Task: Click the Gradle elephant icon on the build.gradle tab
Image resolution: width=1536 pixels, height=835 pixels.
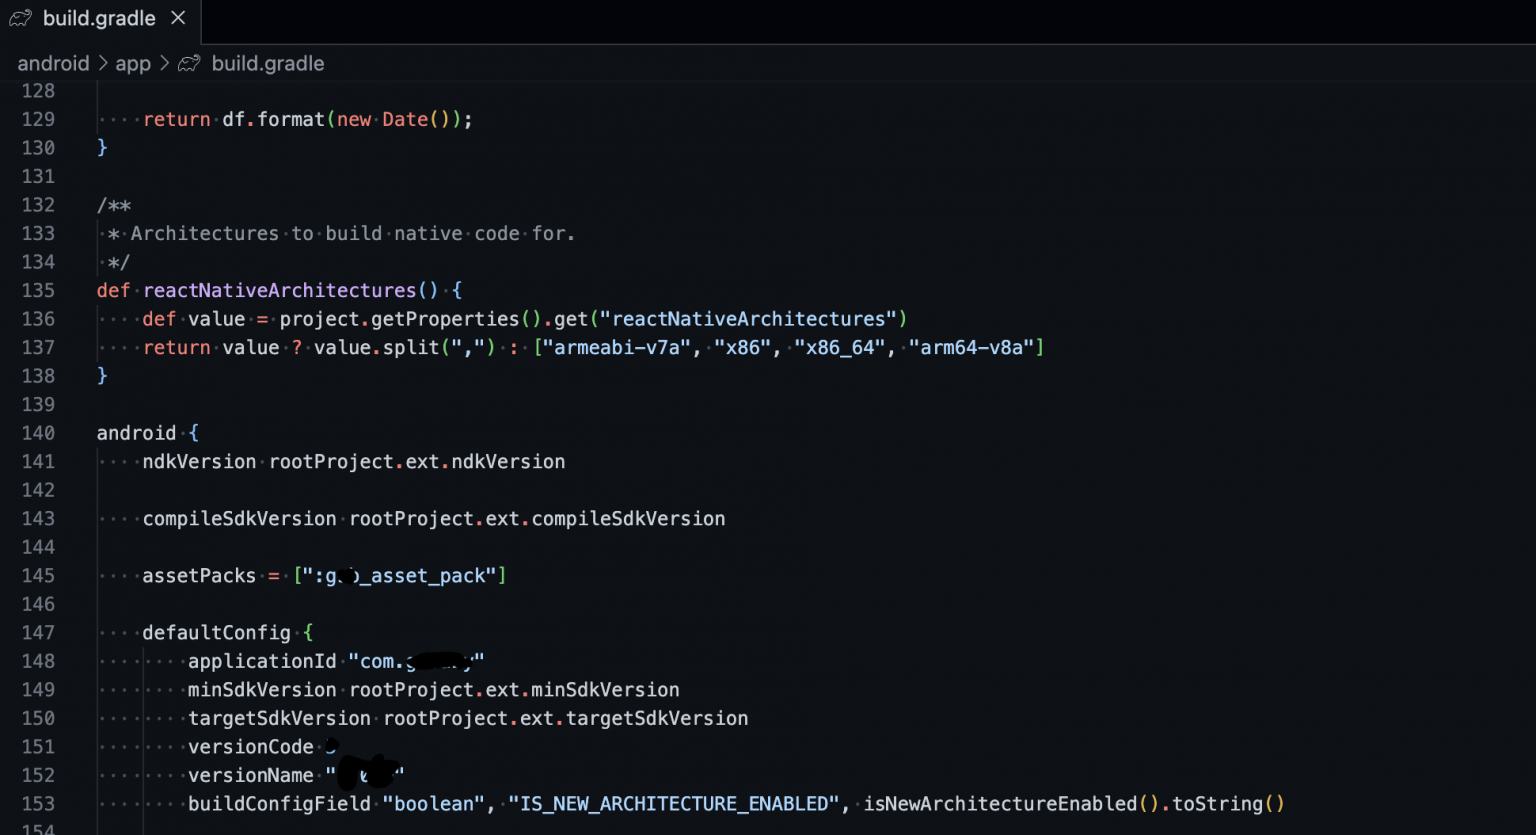Action: click(20, 18)
